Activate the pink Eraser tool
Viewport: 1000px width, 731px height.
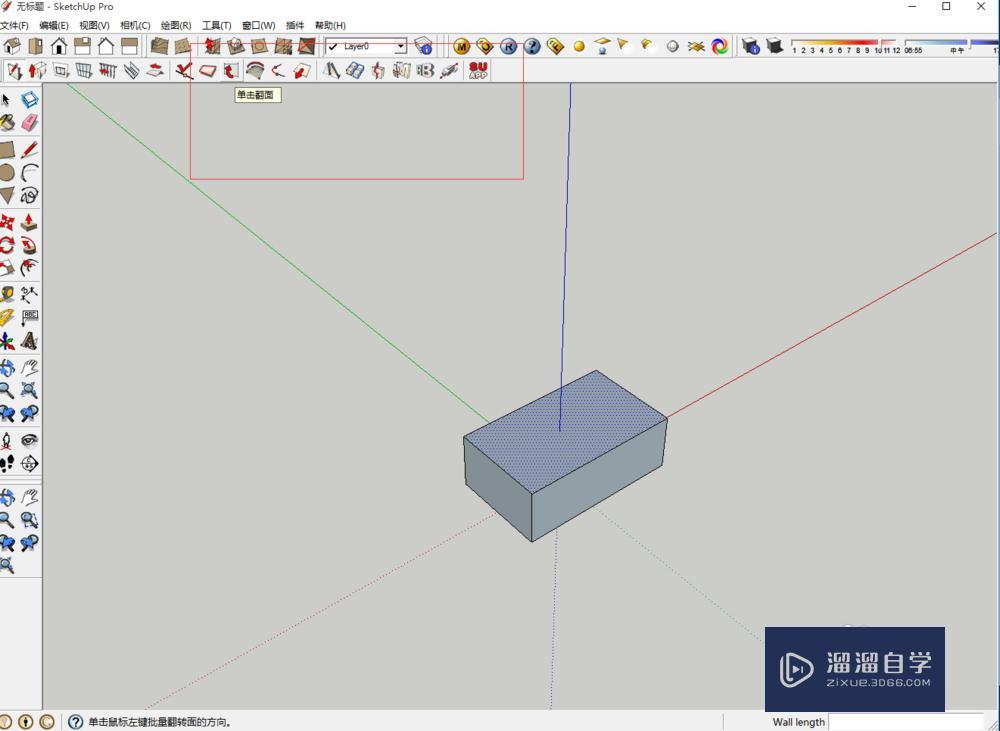[29, 122]
